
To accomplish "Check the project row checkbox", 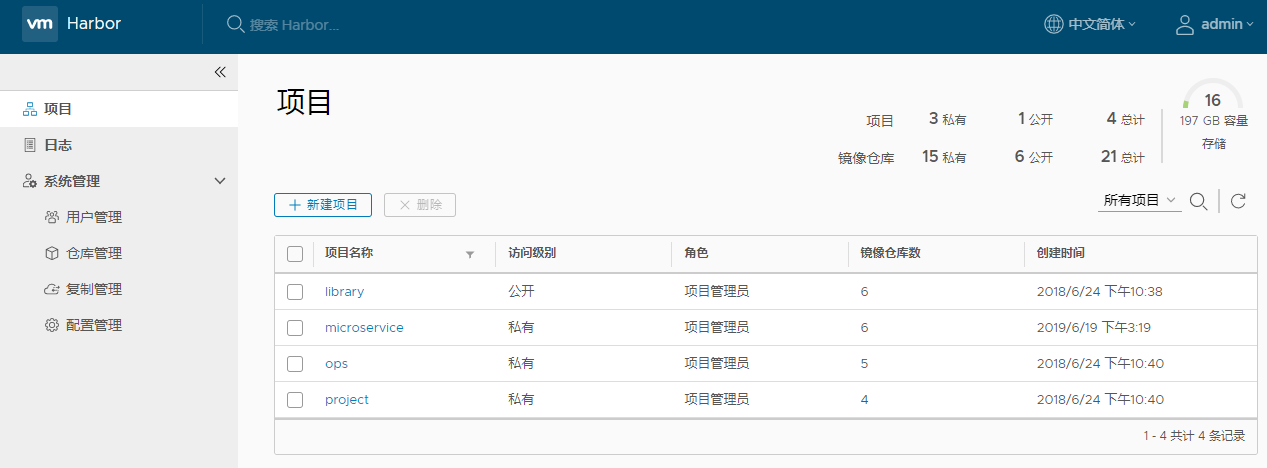I will tap(295, 400).
